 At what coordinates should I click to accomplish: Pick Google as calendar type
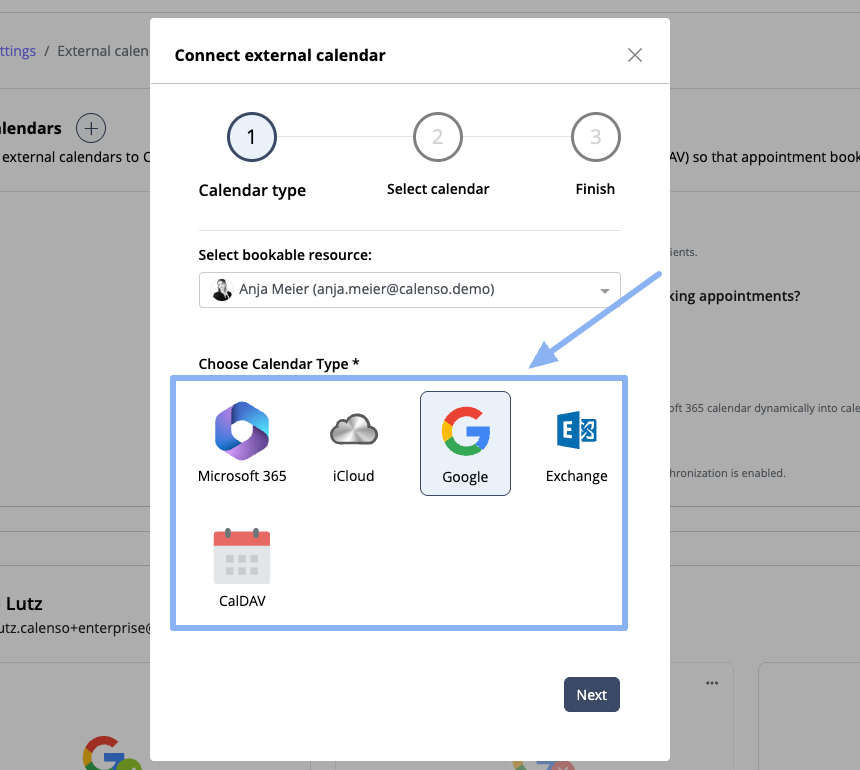tap(465, 443)
